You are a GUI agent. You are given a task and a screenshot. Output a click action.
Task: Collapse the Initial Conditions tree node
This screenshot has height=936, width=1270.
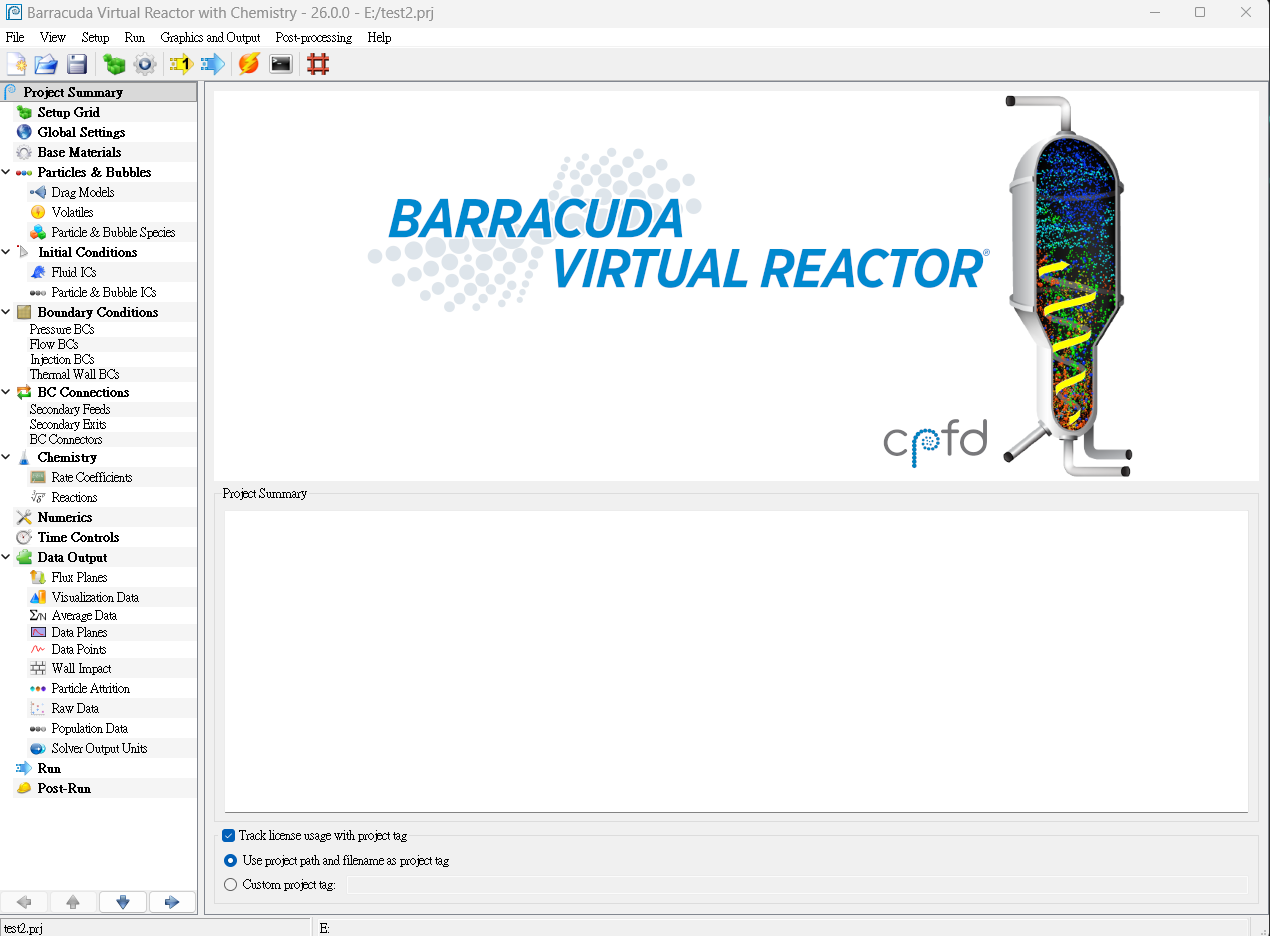[x=7, y=252]
